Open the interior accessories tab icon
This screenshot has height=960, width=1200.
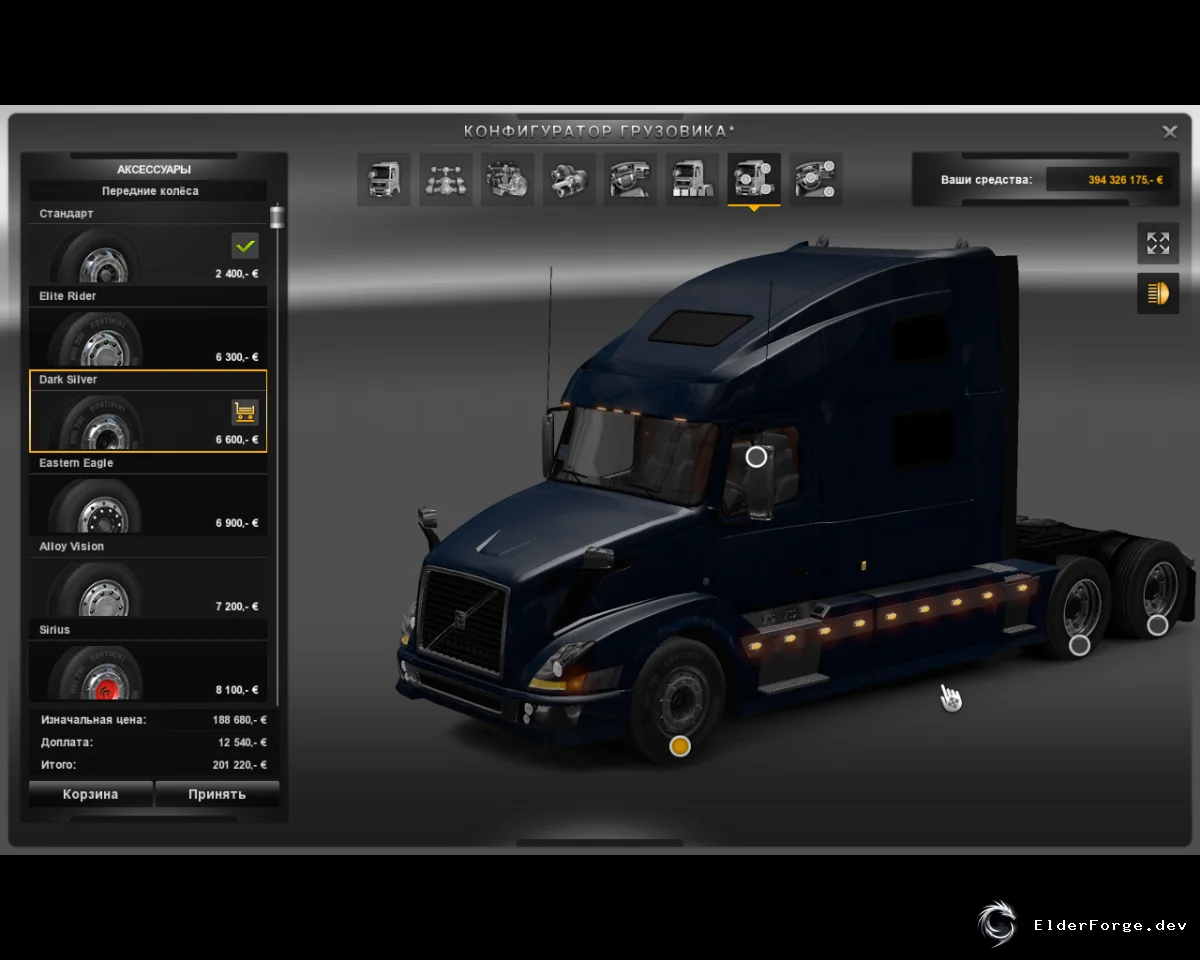tap(816, 179)
